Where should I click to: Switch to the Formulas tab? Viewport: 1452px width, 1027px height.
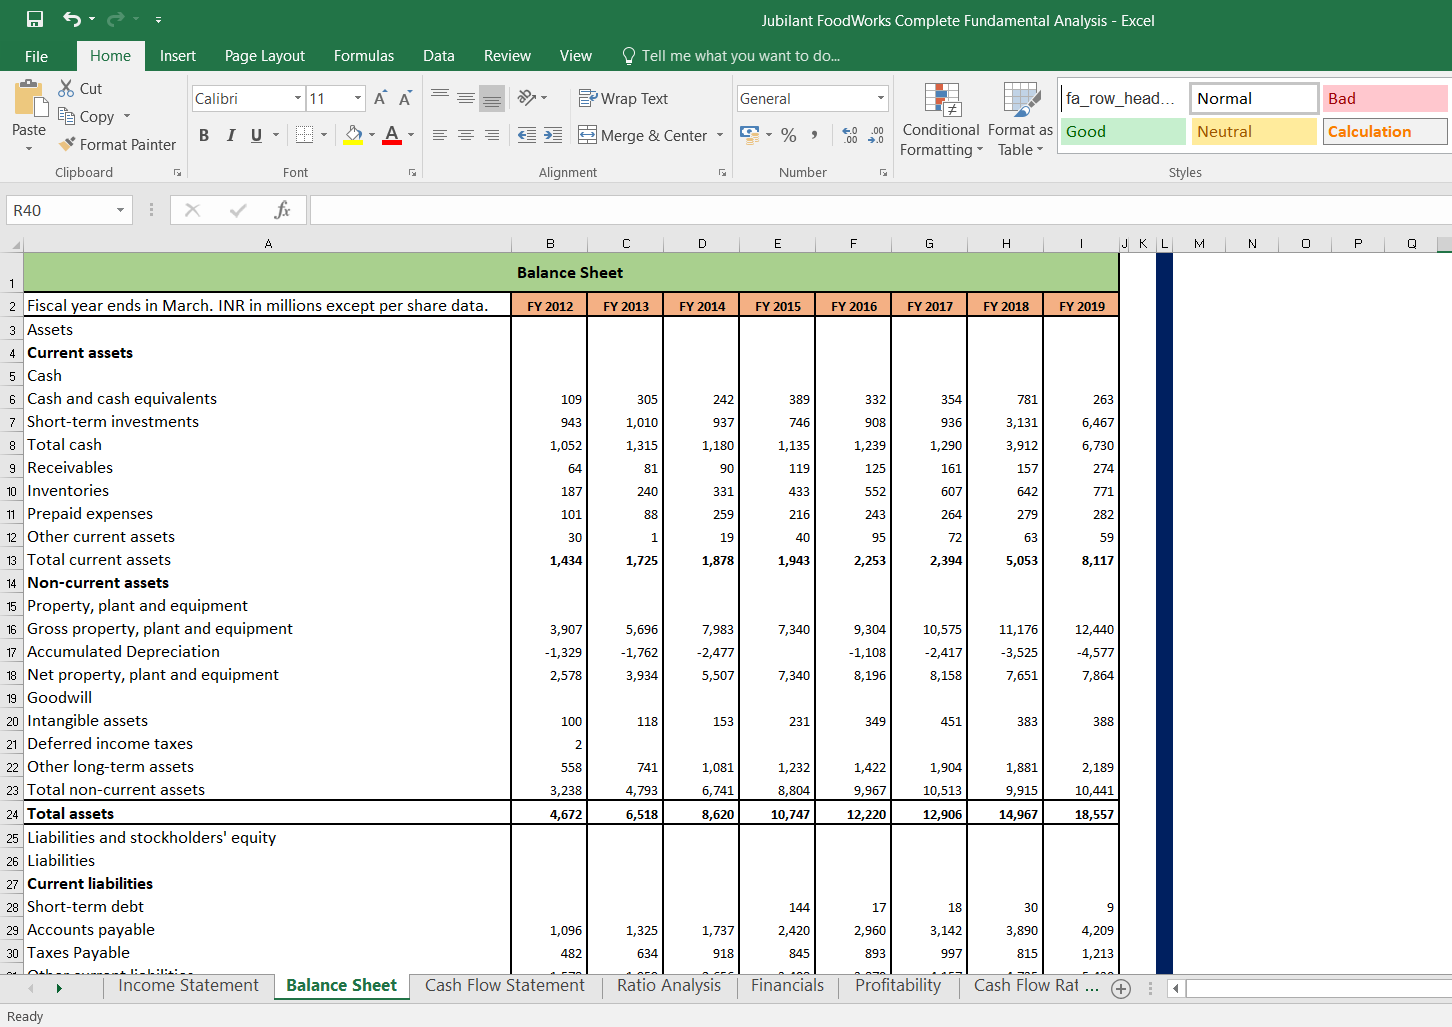(364, 56)
